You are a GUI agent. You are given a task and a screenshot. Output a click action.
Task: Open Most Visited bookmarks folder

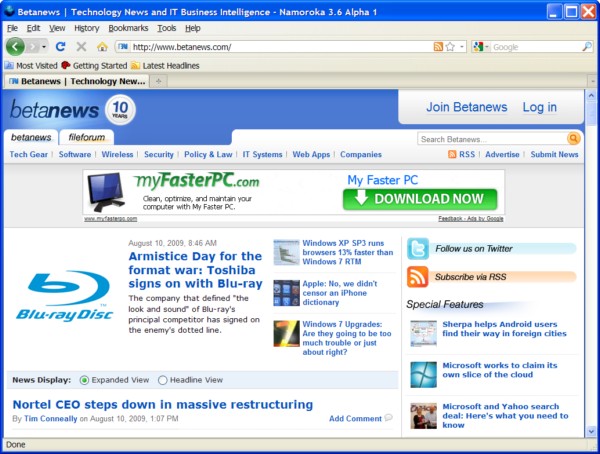coord(31,65)
